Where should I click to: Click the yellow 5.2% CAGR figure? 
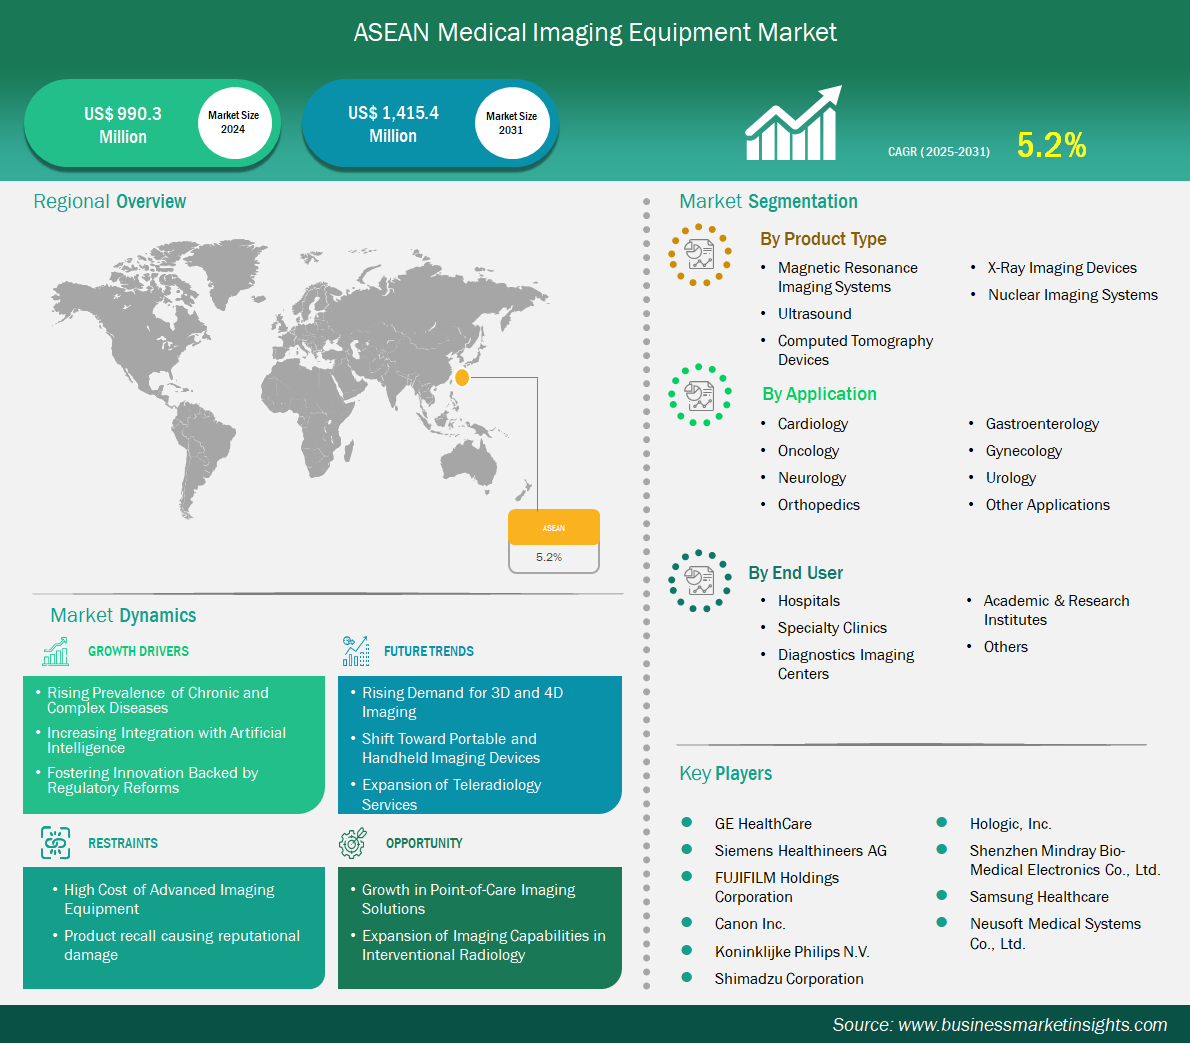coord(1051,145)
